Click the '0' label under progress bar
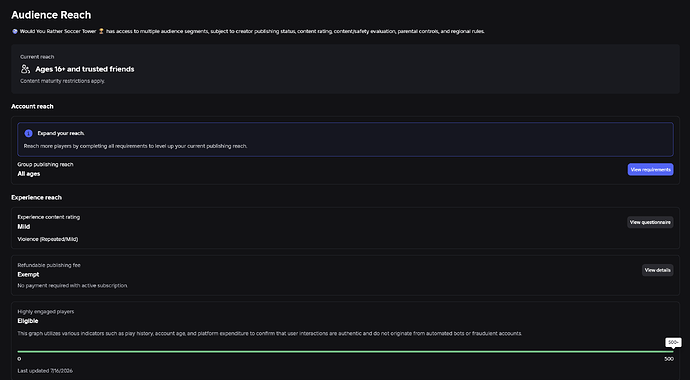The height and width of the screenshot is (380, 690). pyautogui.click(x=19, y=359)
